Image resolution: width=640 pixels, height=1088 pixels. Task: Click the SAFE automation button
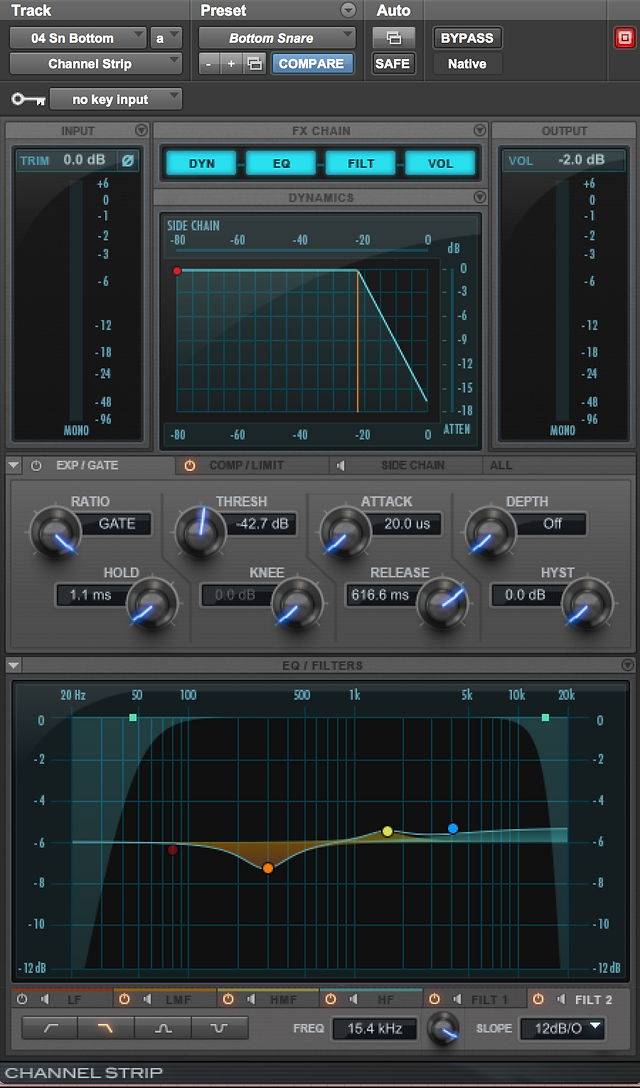tap(394, 64)
